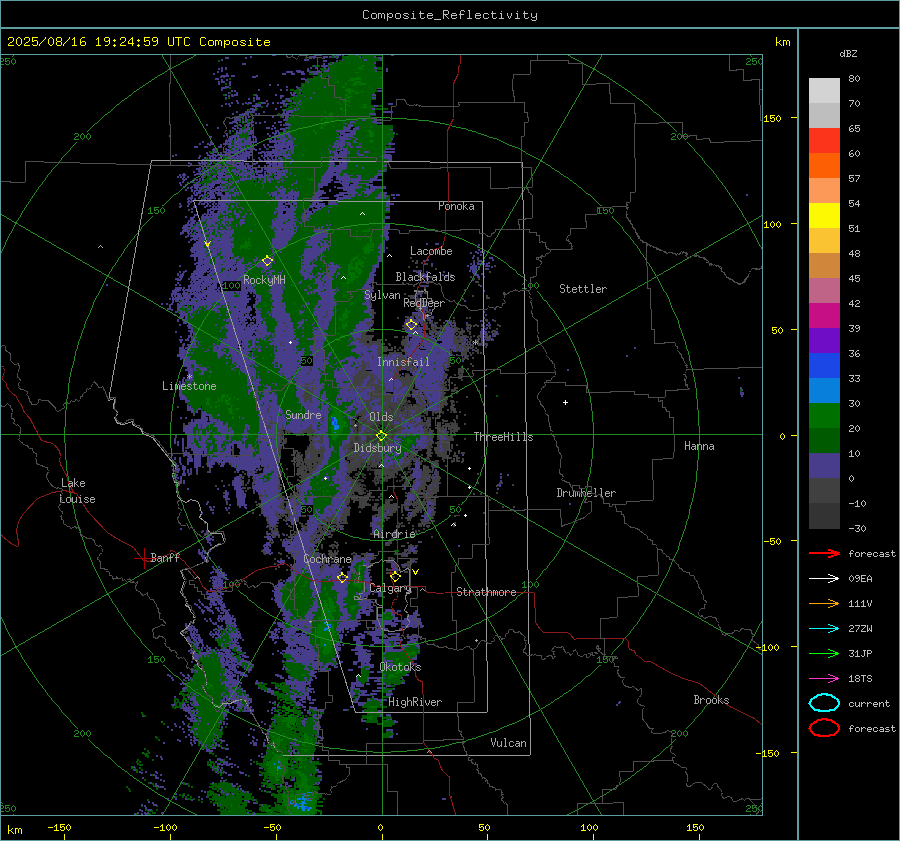Click the Stettler city label
Screen dimensions: 900x841
pos(583,289)
